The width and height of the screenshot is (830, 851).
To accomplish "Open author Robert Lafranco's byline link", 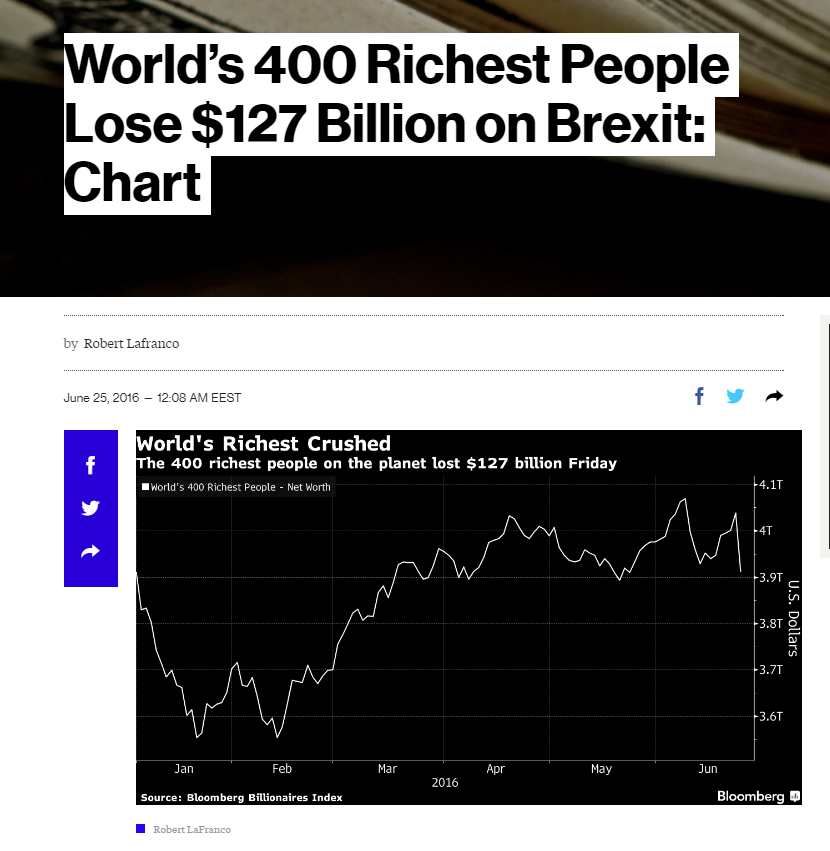I will click(x=131, y=344).
